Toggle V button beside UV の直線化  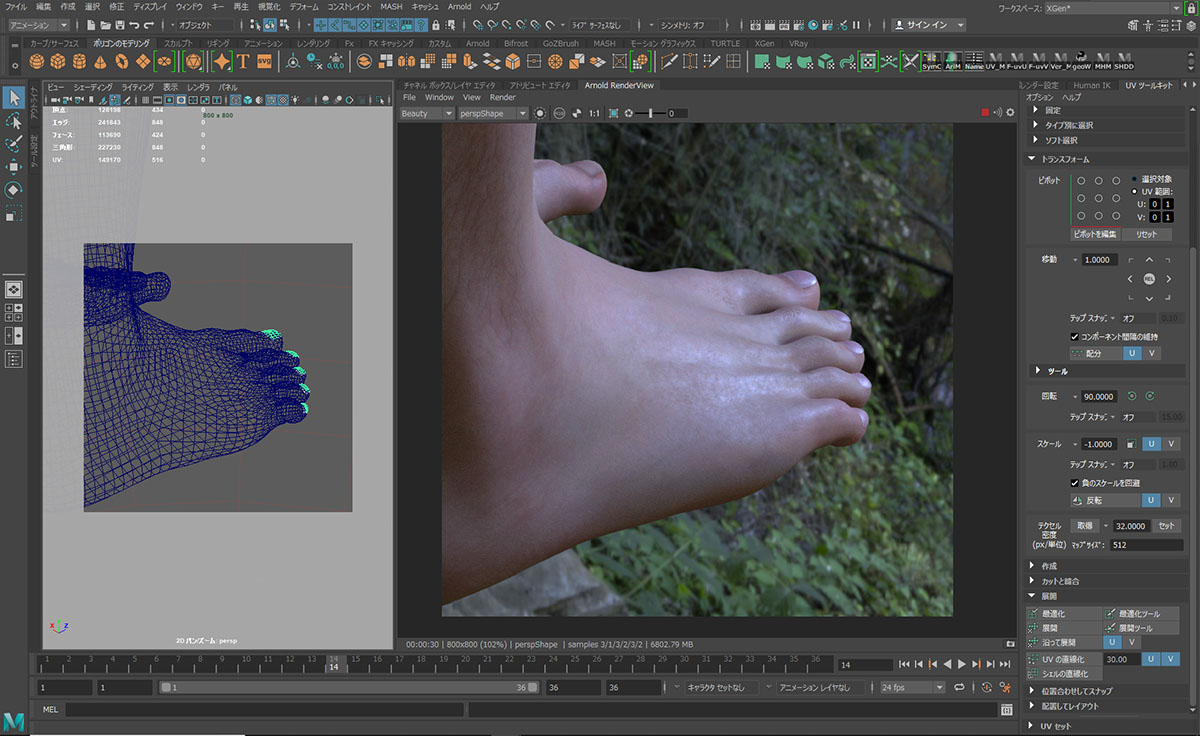[1171, 659]
